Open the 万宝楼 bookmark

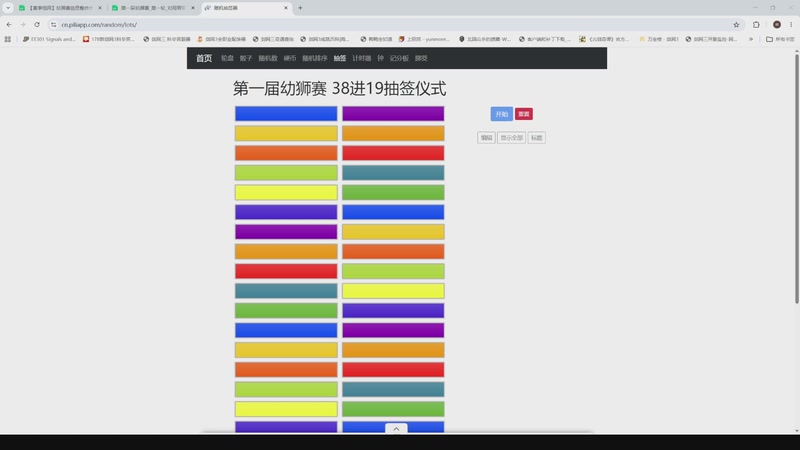coord(659,39)
